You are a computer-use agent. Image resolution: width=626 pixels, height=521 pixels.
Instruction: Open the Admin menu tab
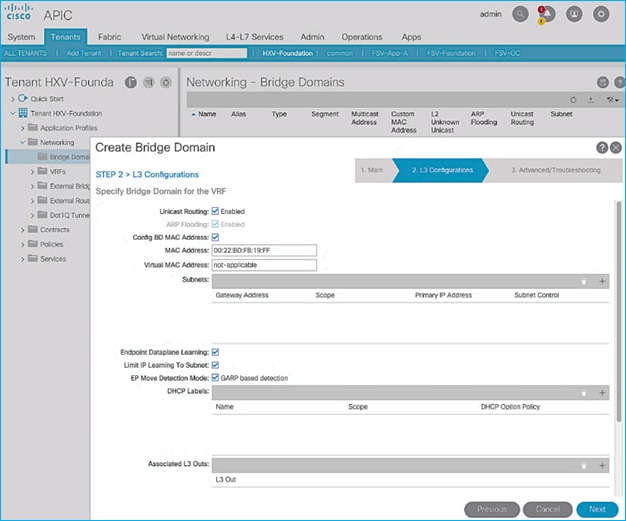point(312,37)
